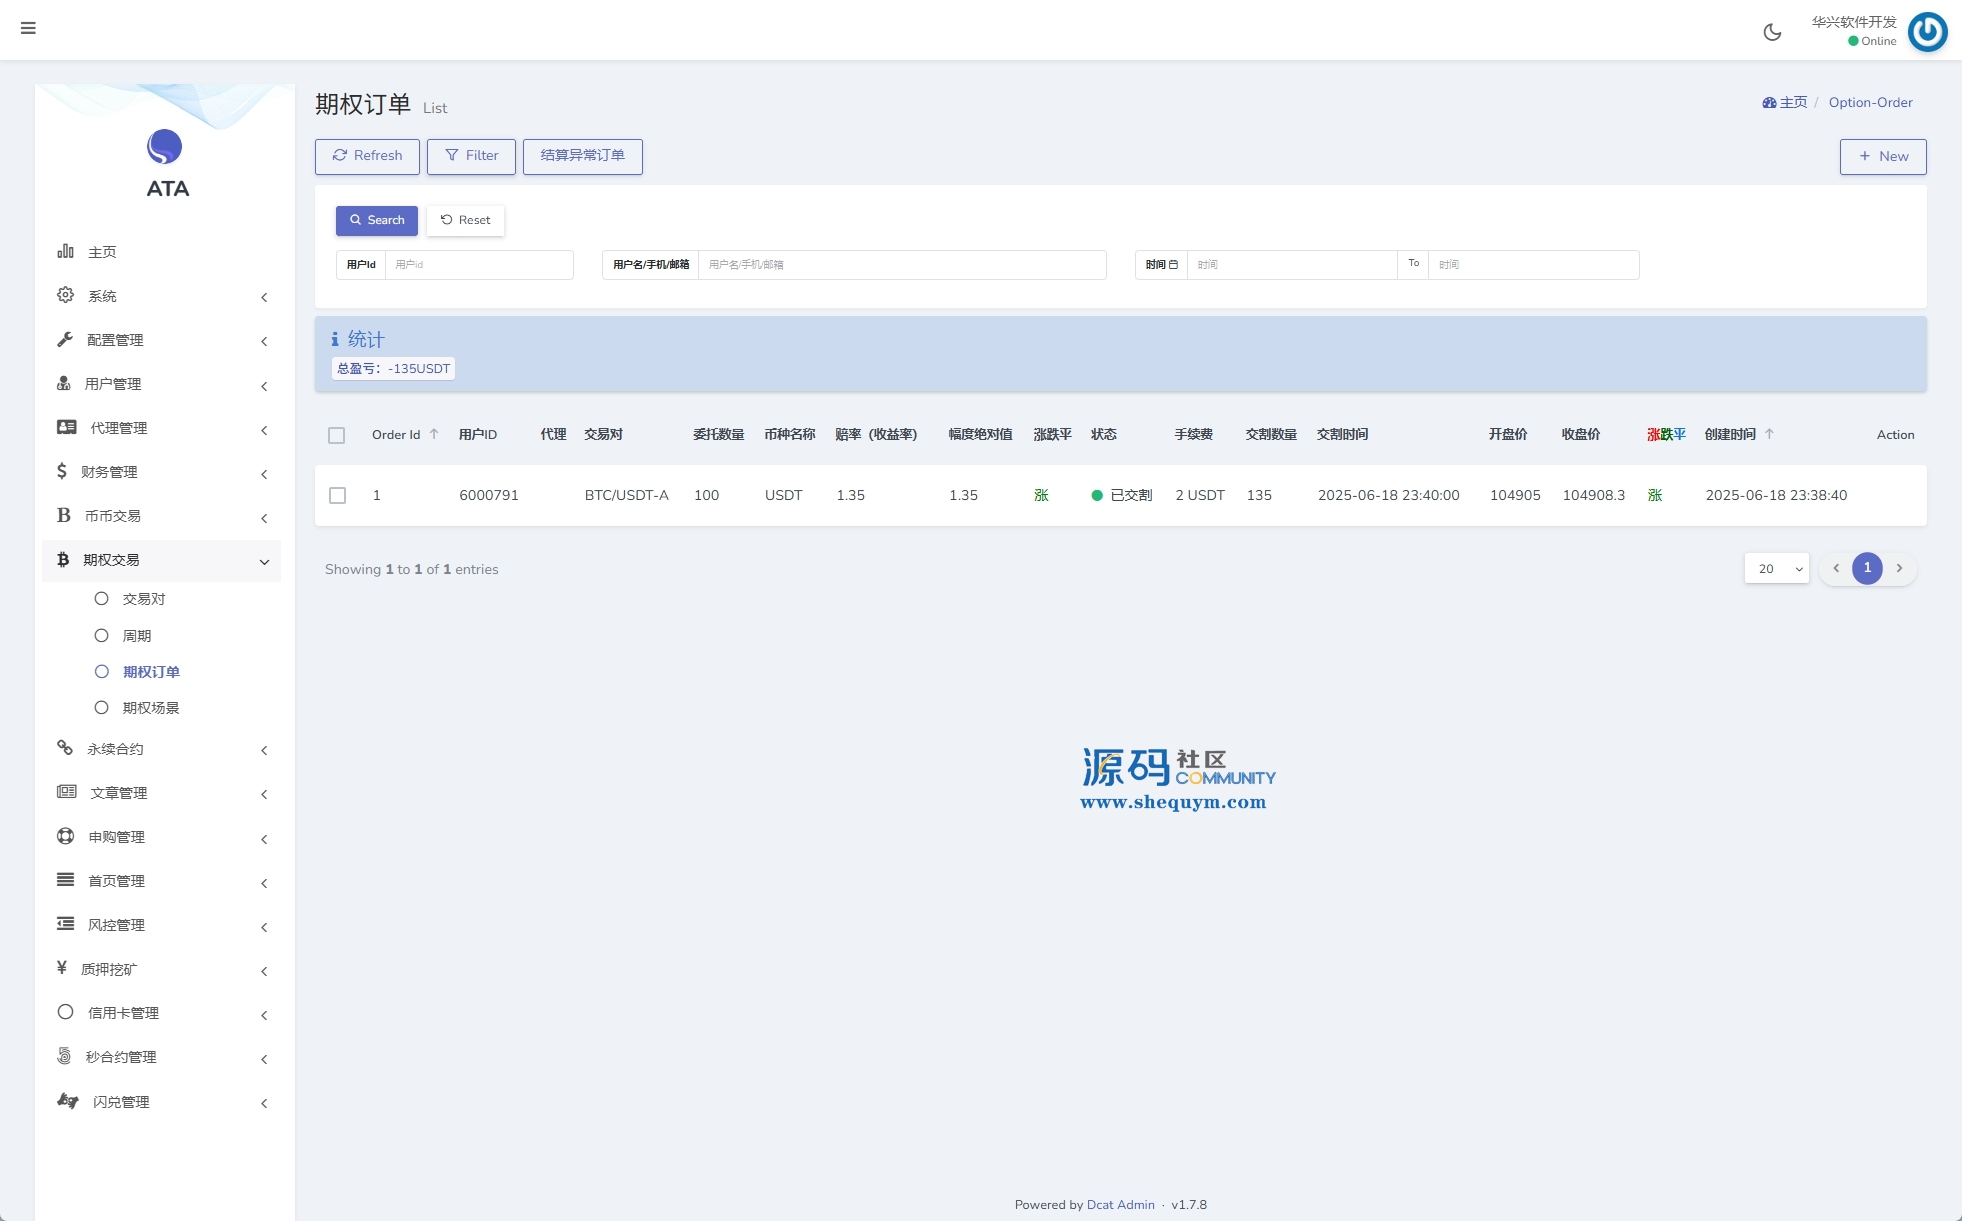Screen dimensions: 1962x1221
Task: Open the 周期 menu item
Action: coord(136,636)
